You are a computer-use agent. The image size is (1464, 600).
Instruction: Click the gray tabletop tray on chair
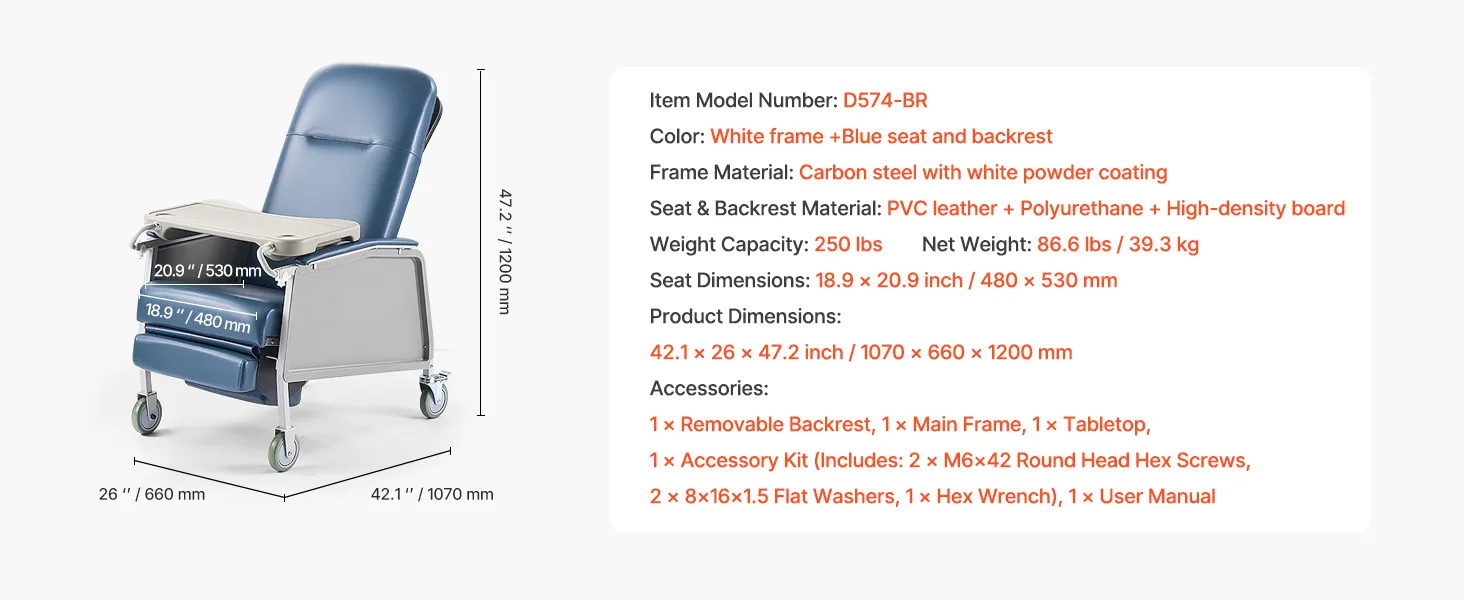[252, 224]
